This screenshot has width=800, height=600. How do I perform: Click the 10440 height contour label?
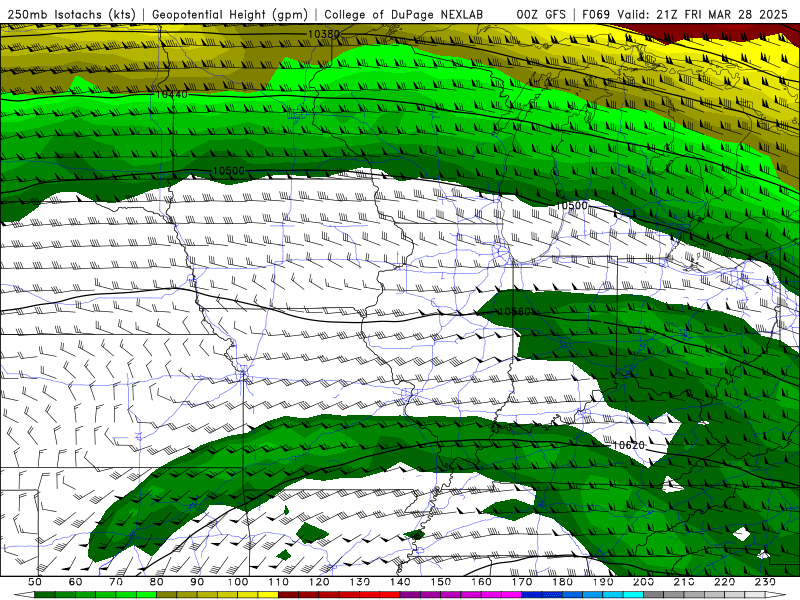click(171, 94)
